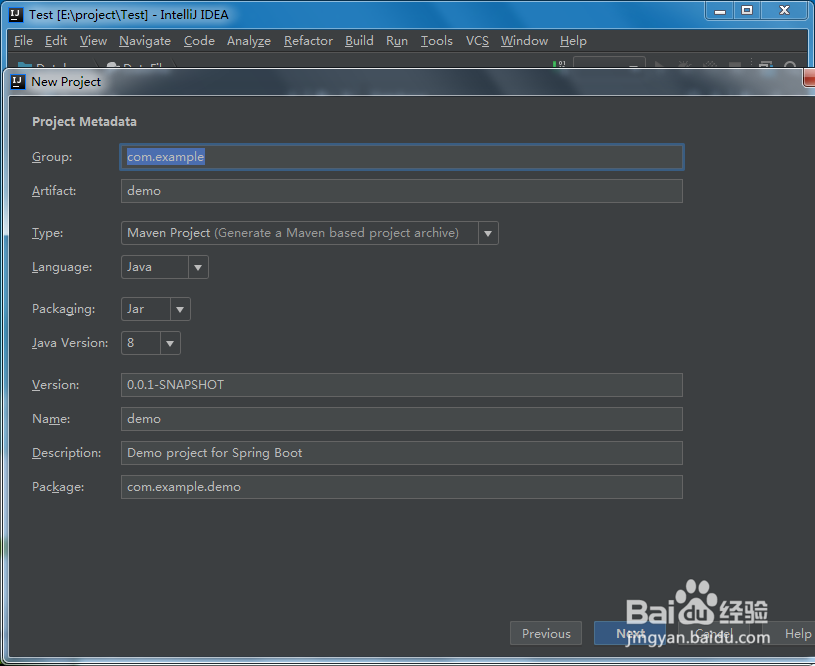Open the Build menu

pos(359,41)
